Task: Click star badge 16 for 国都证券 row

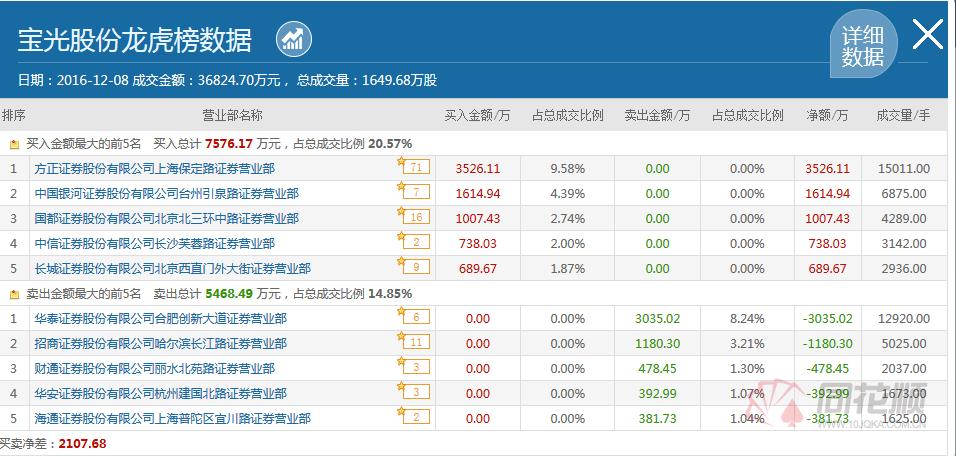Action: click(x=413, y=216)
